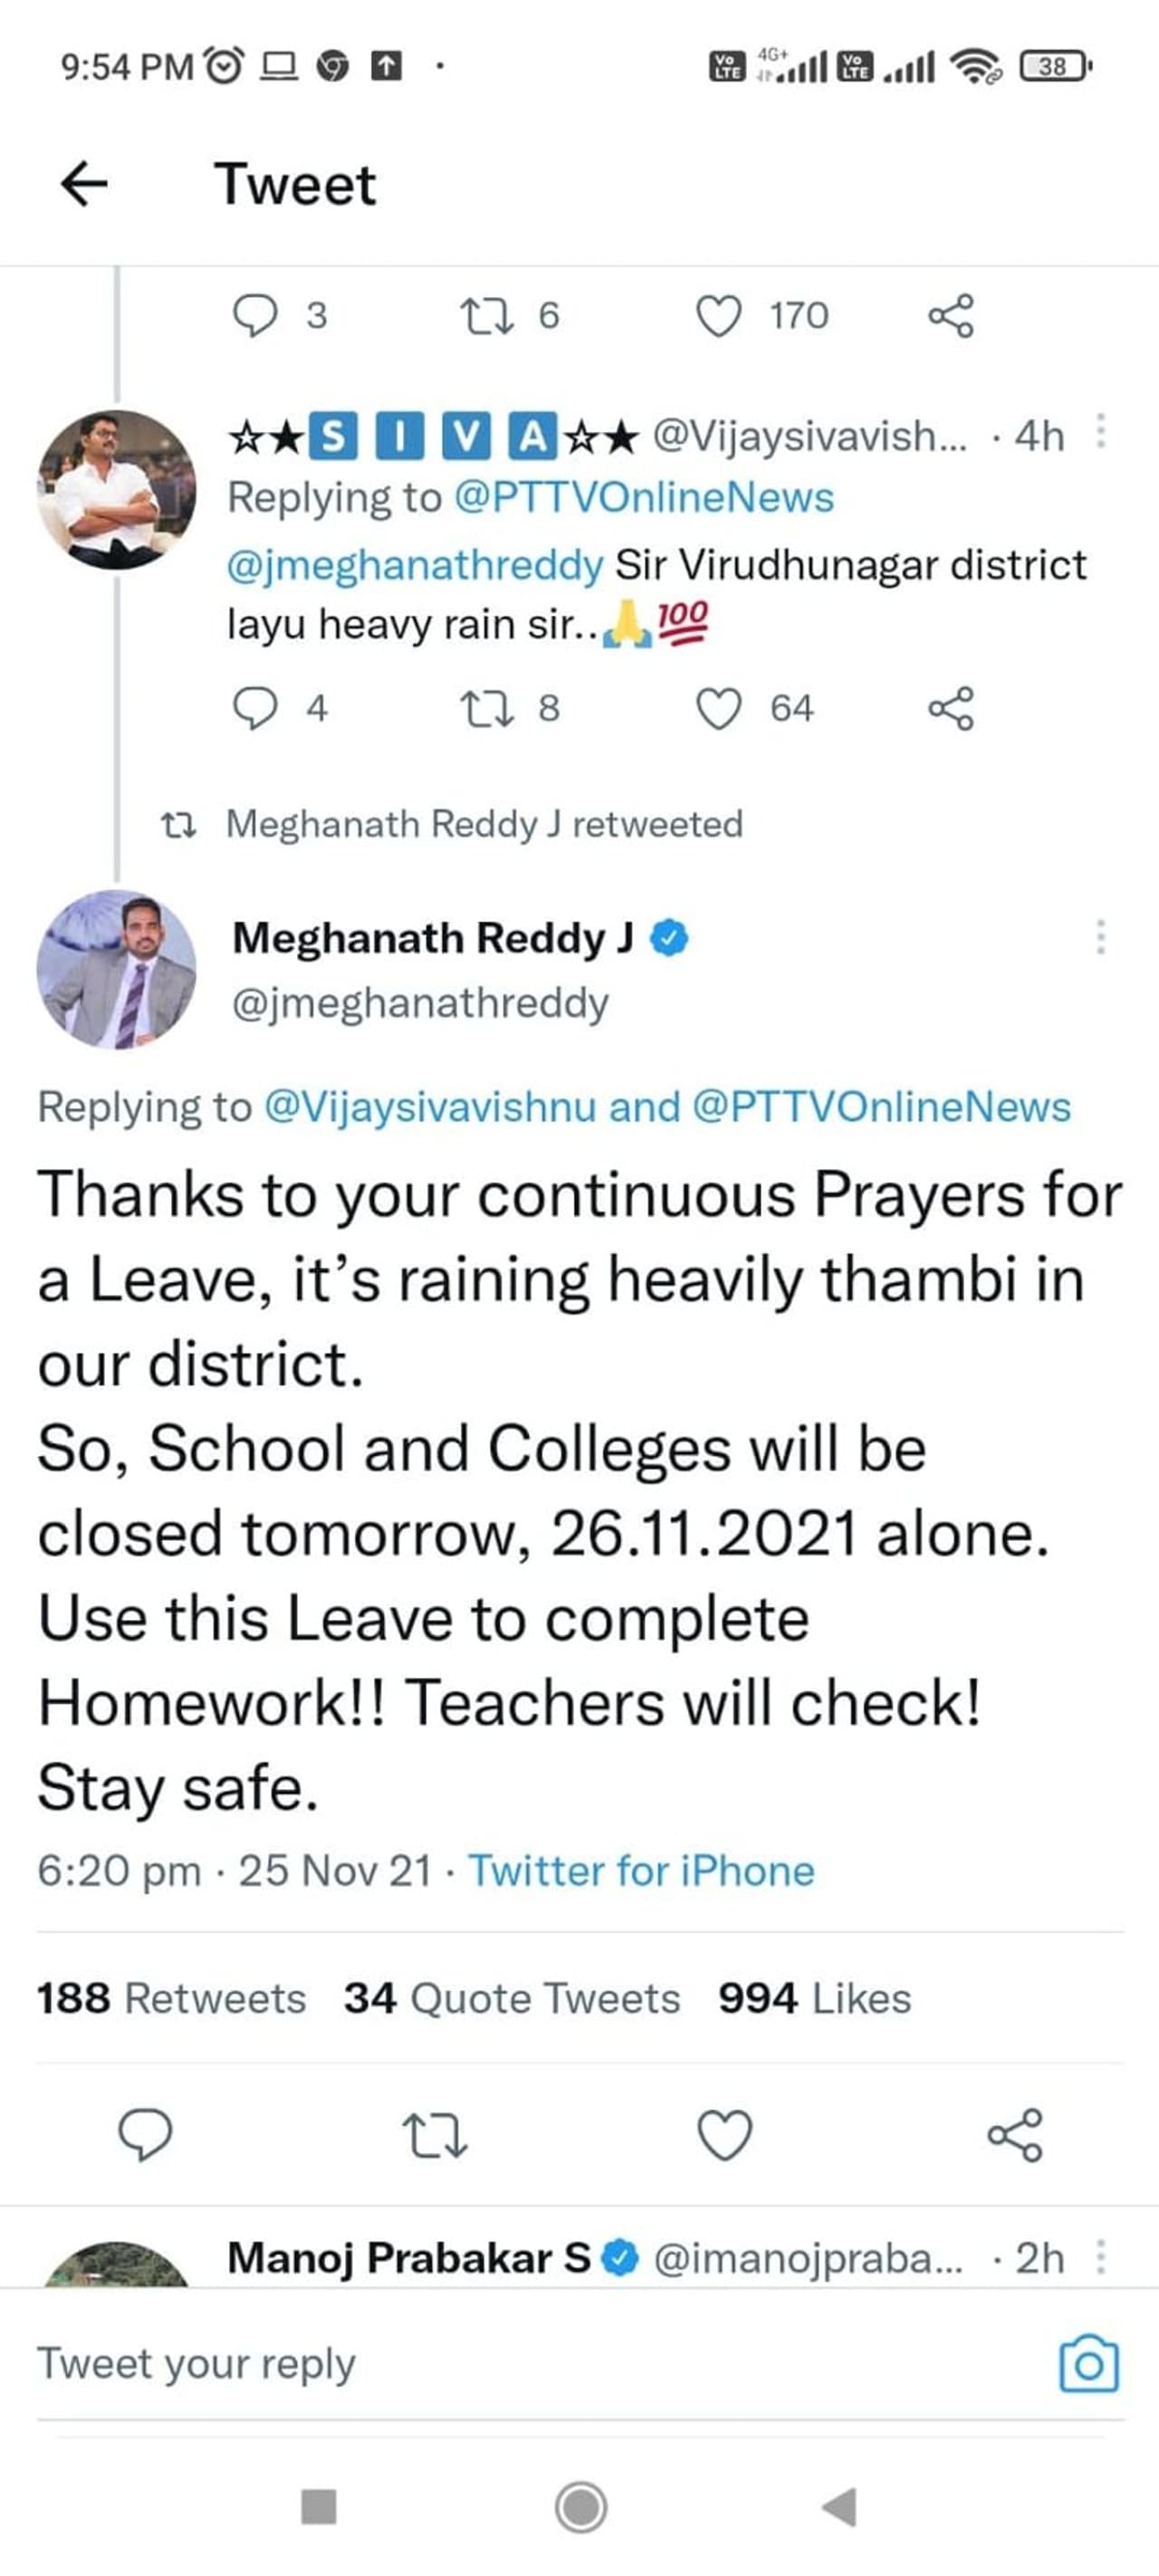Viewport: 1159px width, 2576px height.
Task: Open three-dot menu on SIVA's reply
Action: click(x=1100, y=432)
